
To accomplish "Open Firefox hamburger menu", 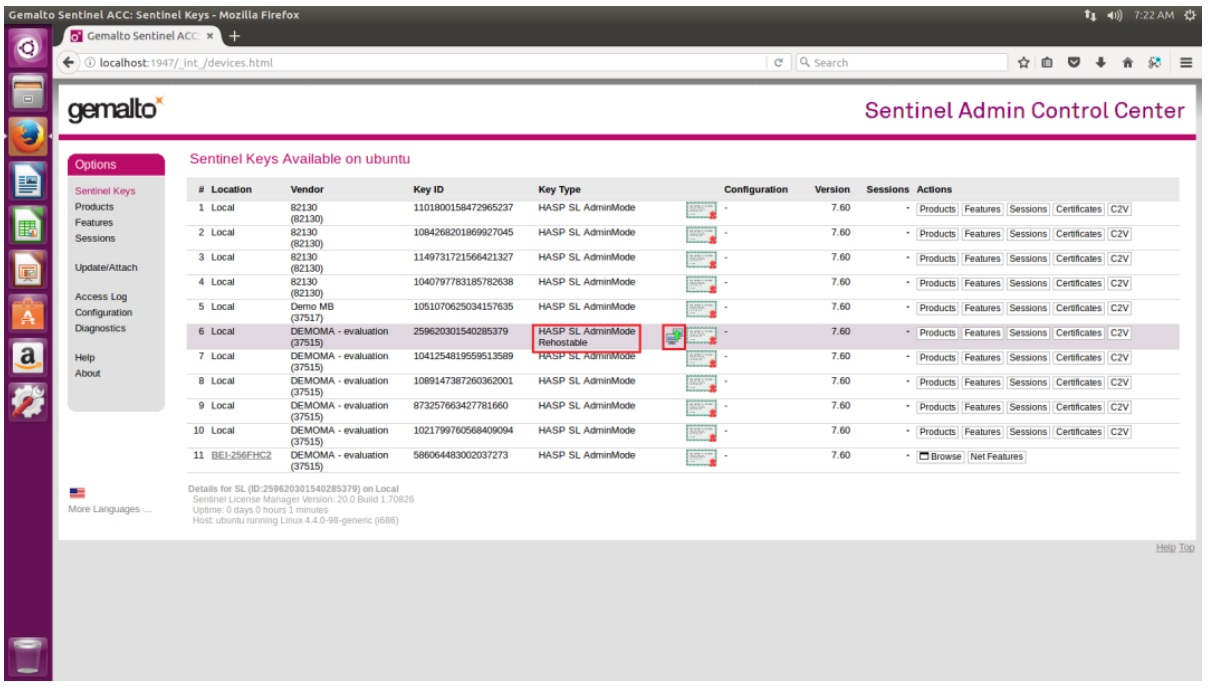I will point(1185,62).
